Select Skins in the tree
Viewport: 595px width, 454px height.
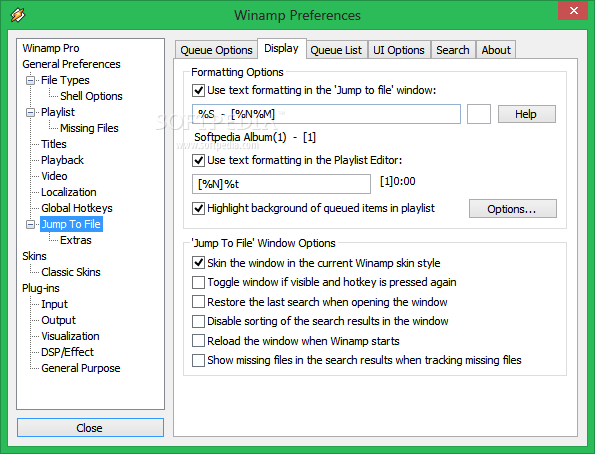click(34, 256)
